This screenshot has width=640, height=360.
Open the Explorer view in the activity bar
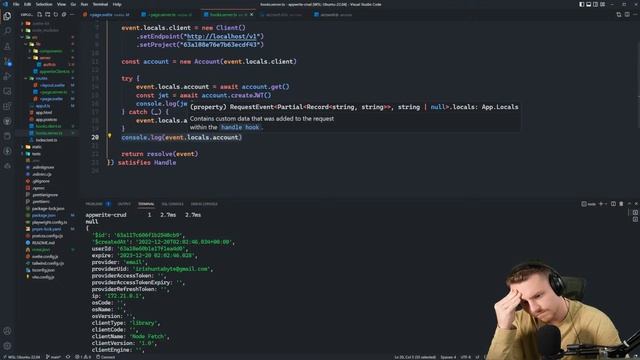tap(7, 16)
